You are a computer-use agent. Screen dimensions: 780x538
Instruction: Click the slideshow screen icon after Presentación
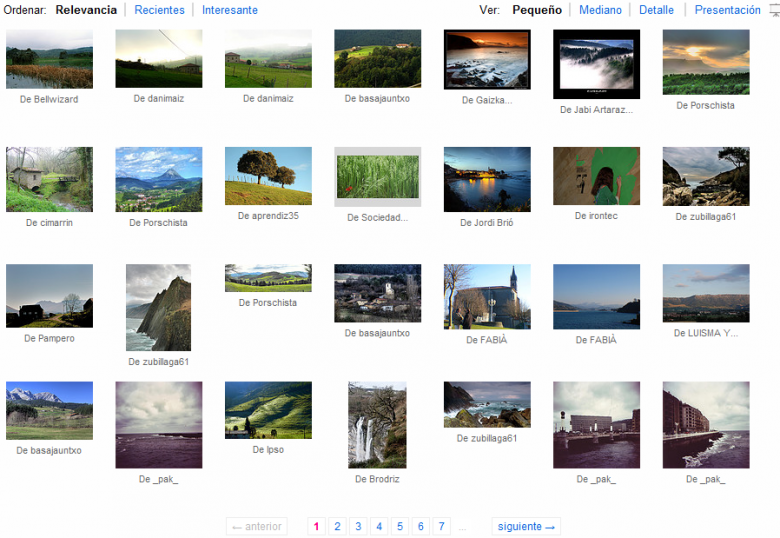(x=775, y=10)
